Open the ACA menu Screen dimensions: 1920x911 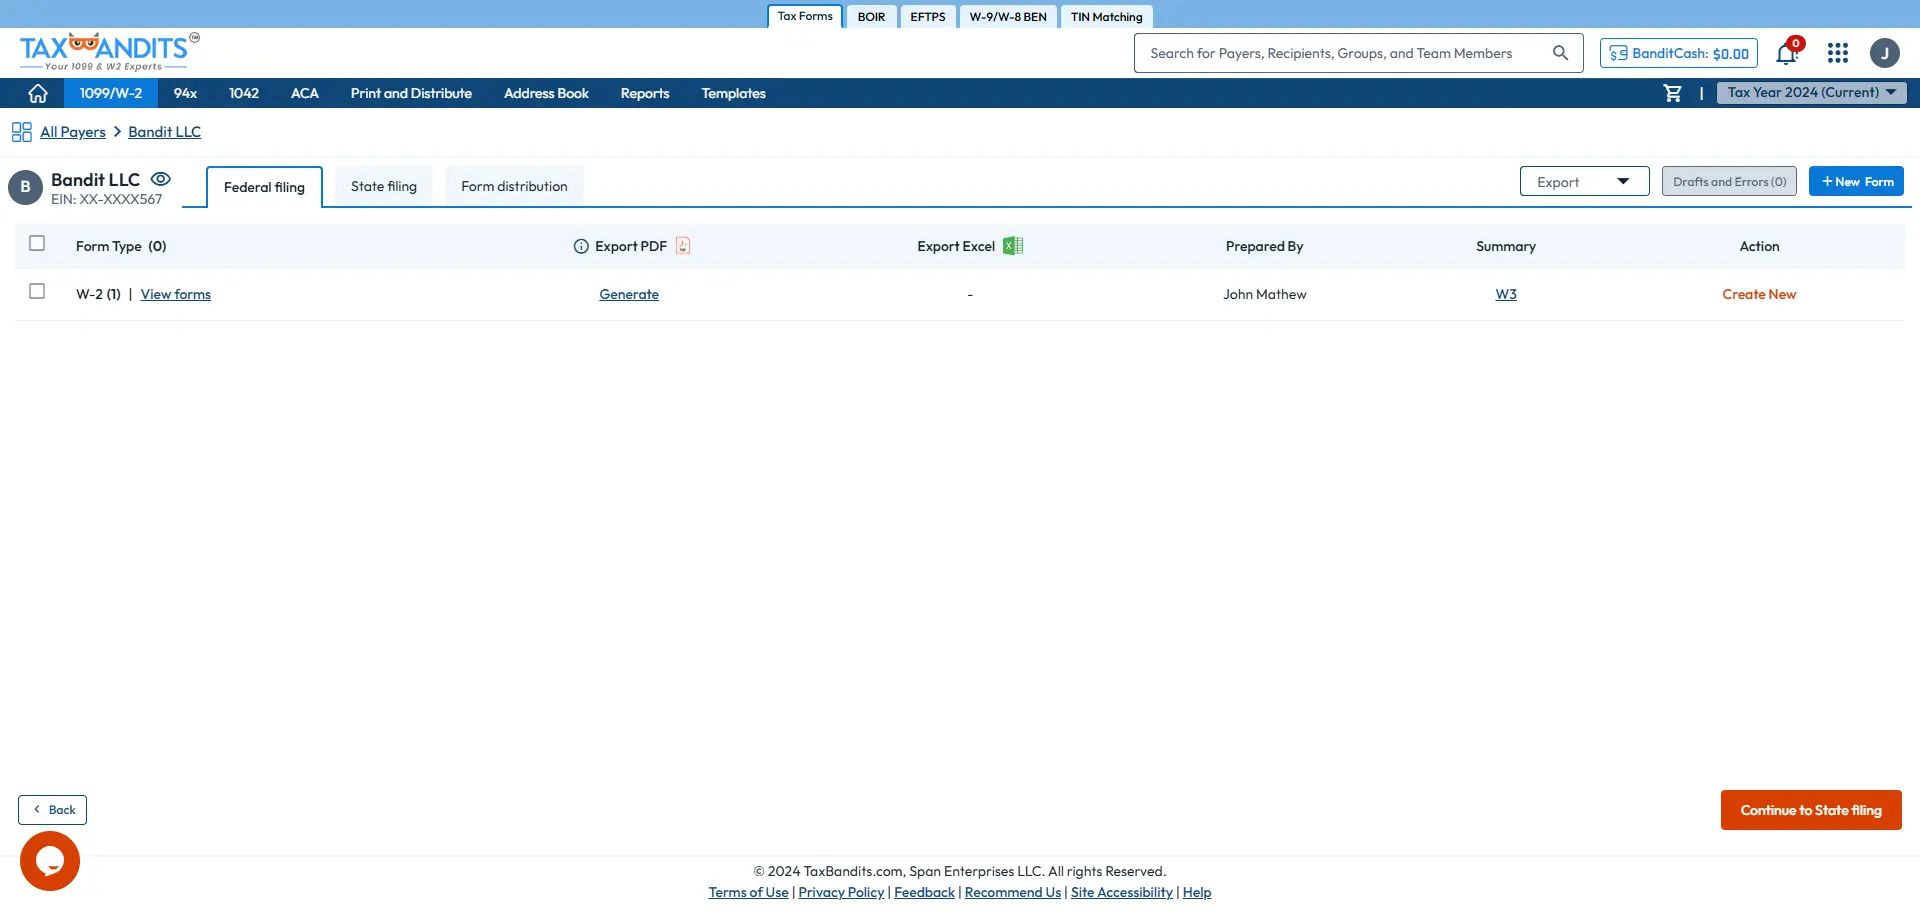305,93
